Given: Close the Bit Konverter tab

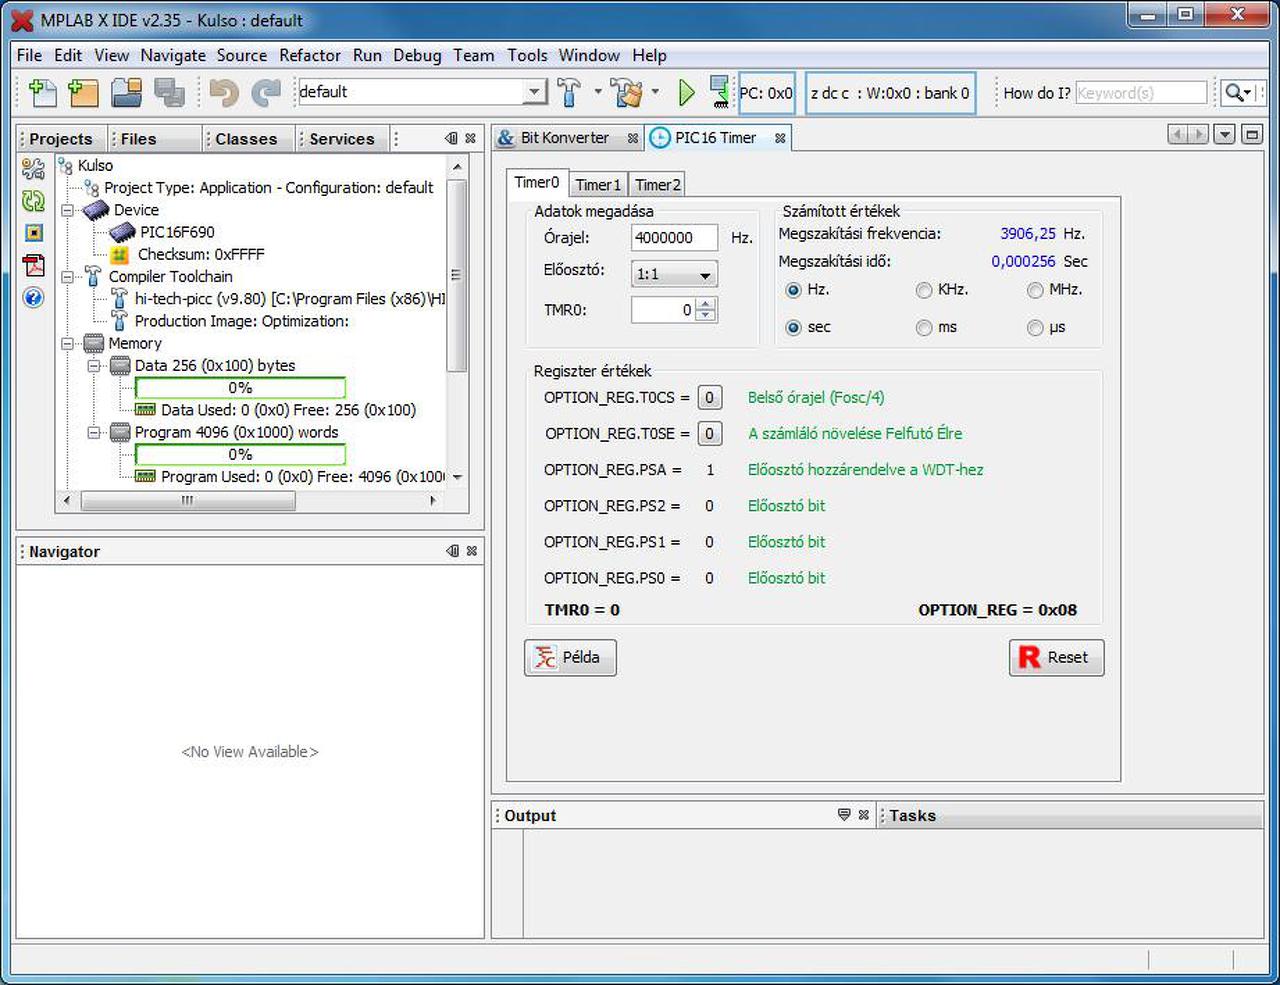Looking at the screenshot, I should (x=633, y=139).
